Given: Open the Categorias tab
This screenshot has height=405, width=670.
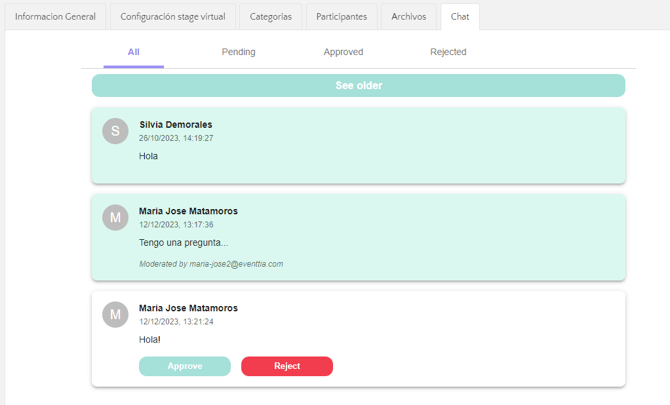Looking at the screenshot, I should (x=270, y=17).
